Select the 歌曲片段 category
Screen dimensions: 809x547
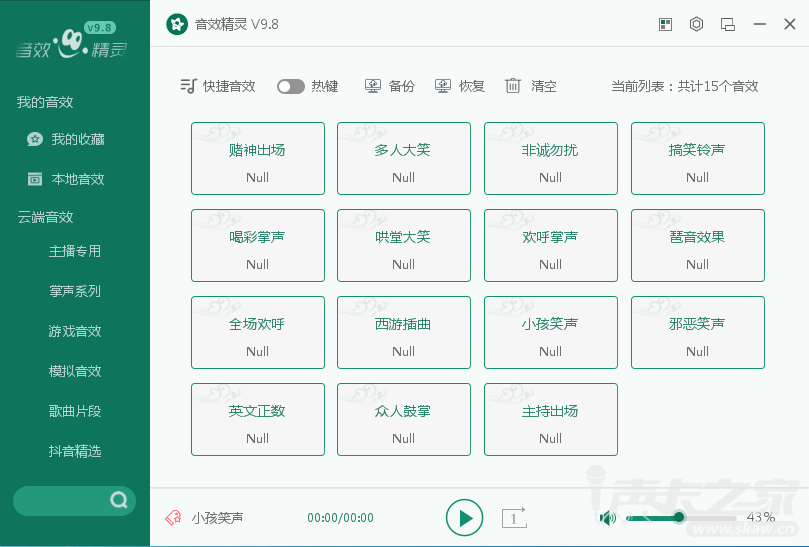[75, 411]
